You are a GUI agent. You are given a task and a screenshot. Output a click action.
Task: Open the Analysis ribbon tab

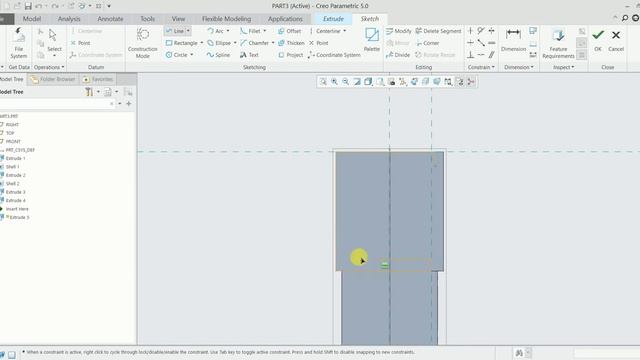tap(69, 19)
